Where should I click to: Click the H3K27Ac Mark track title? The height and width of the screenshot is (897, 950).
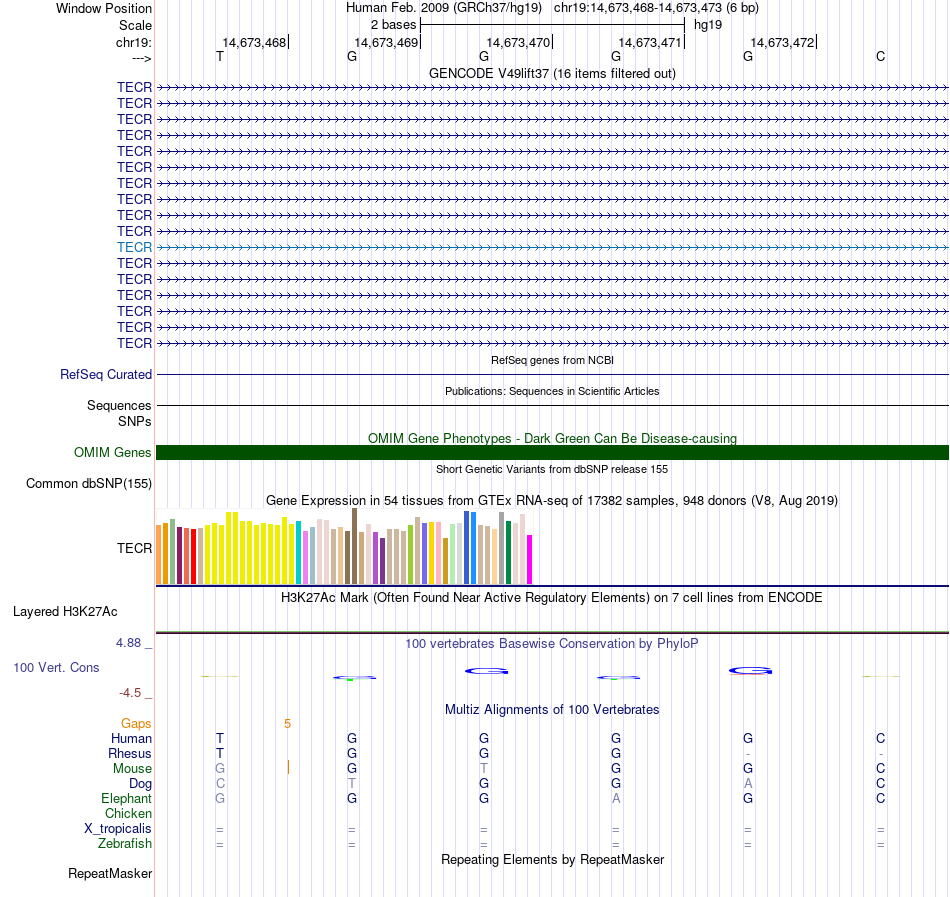(x=552, y=597)
